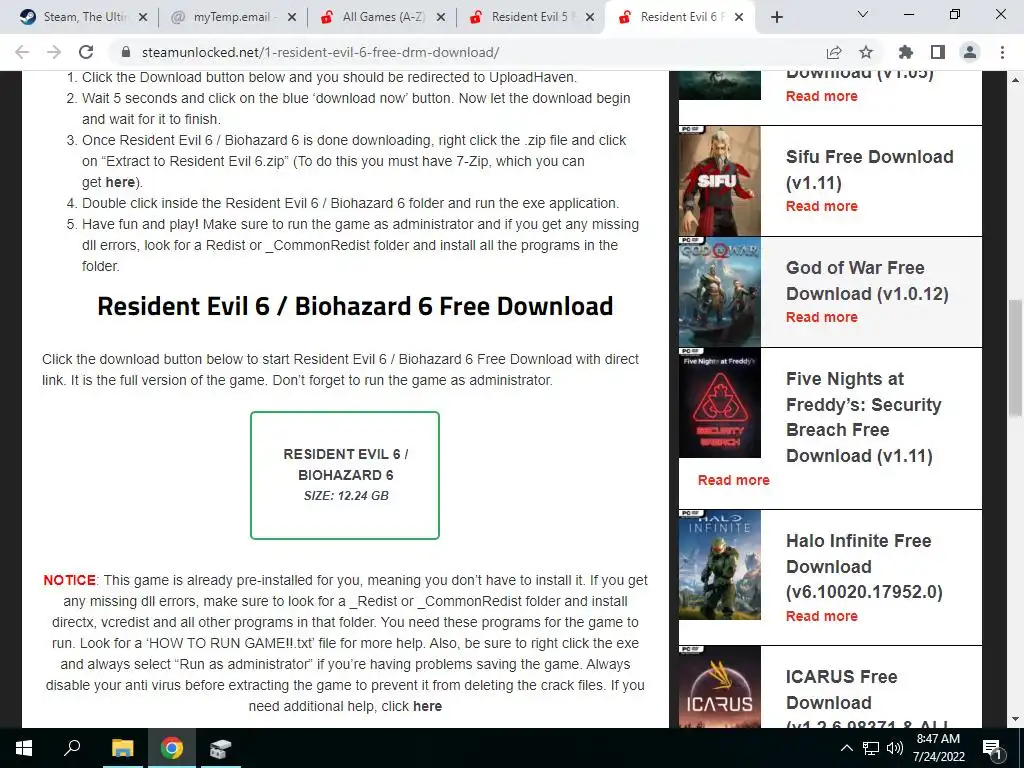Click the Resident Evil 6 download button
1024x768 pixels.
(x=345, y=475)
